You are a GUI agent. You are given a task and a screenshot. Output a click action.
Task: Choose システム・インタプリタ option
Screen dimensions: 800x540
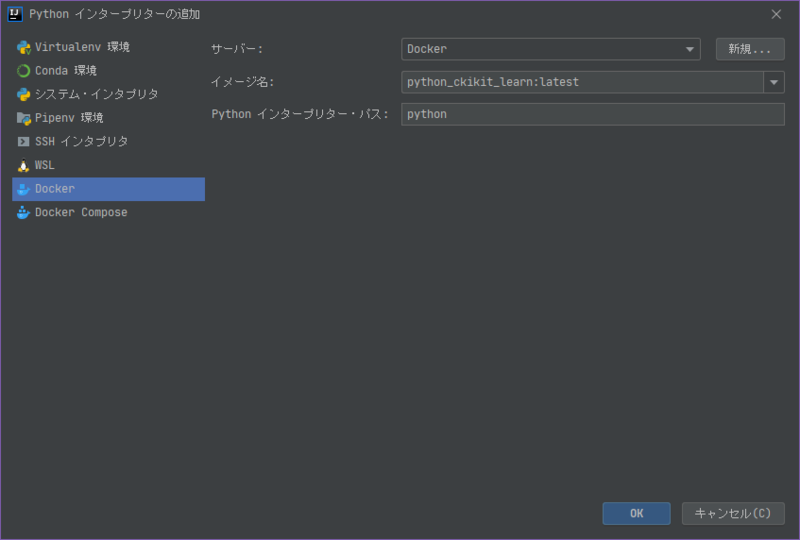pos(109,94)
